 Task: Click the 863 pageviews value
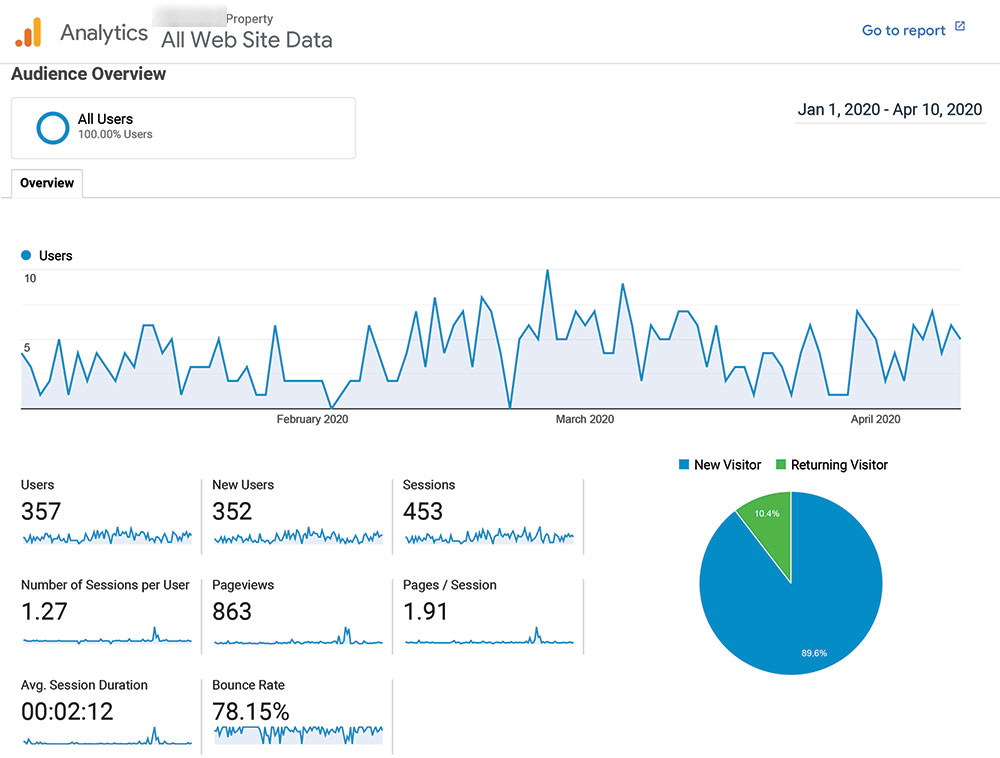coord(232,611)
